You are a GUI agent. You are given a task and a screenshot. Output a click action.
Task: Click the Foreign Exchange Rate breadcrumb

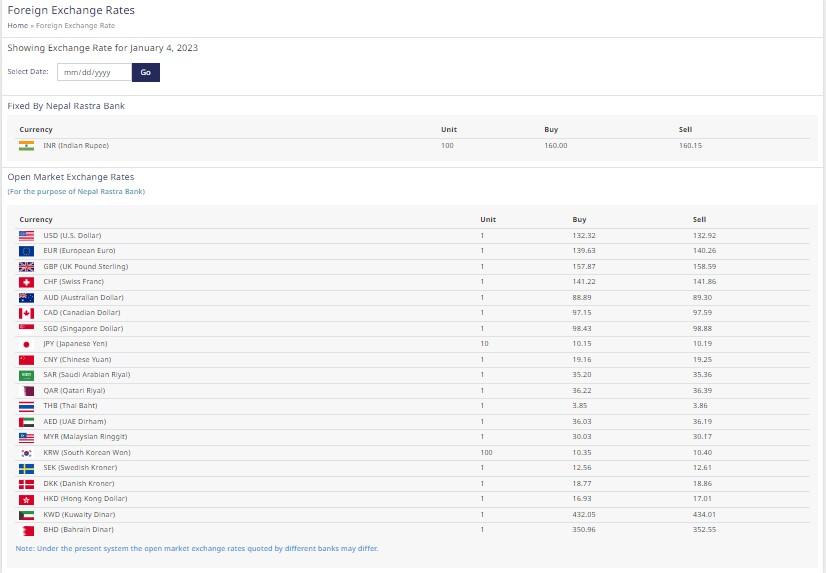click(x=74, y=25)
